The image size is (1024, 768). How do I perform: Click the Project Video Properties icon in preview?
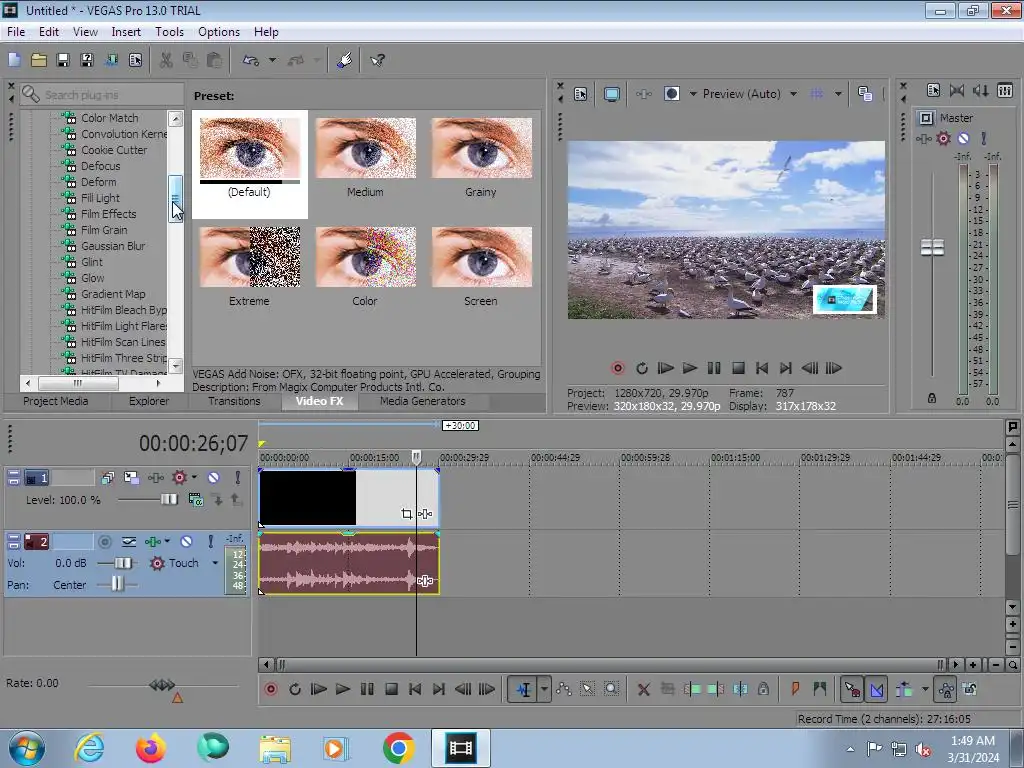pyautogui.click(x=581, y=94)
